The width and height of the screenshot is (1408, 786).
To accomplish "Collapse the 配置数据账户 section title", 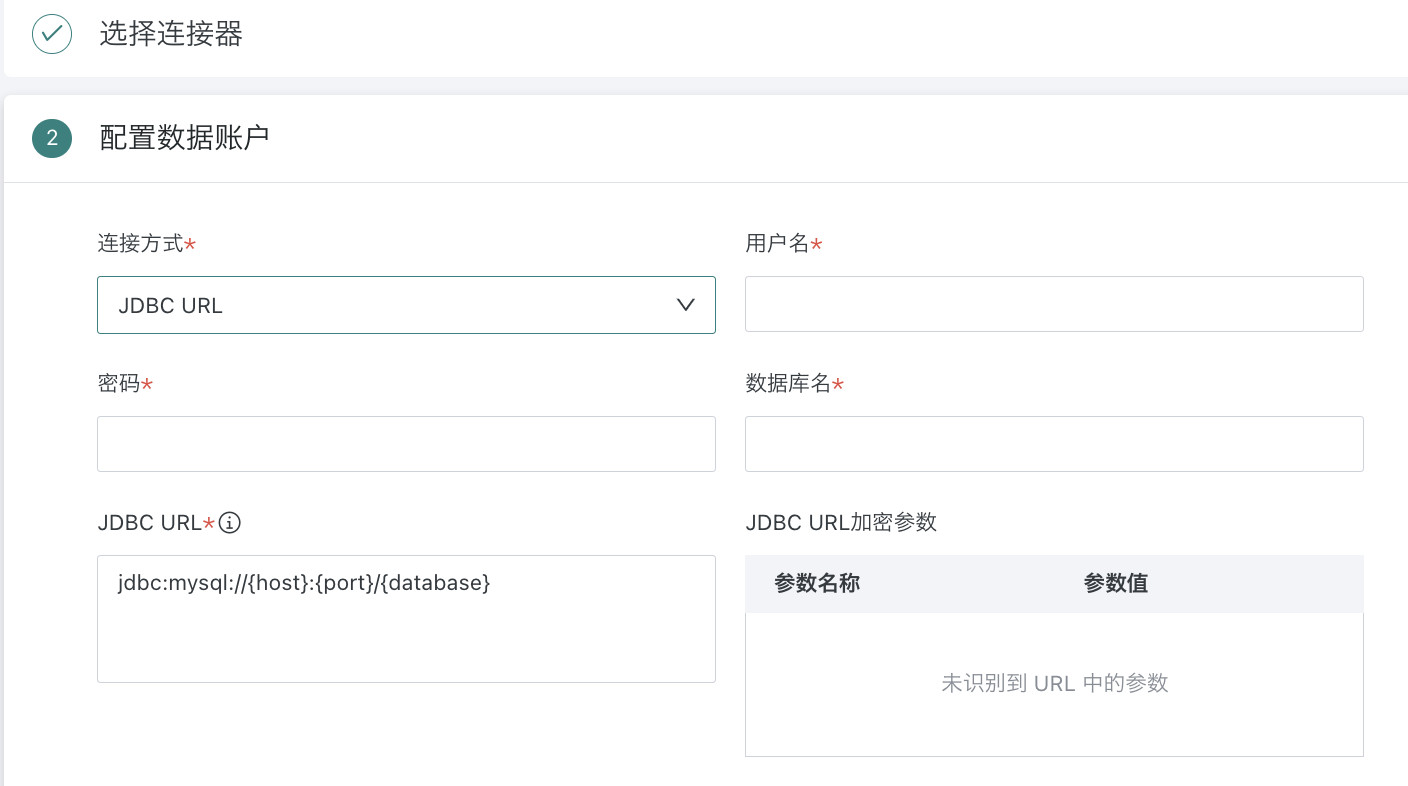I will 185,138.
